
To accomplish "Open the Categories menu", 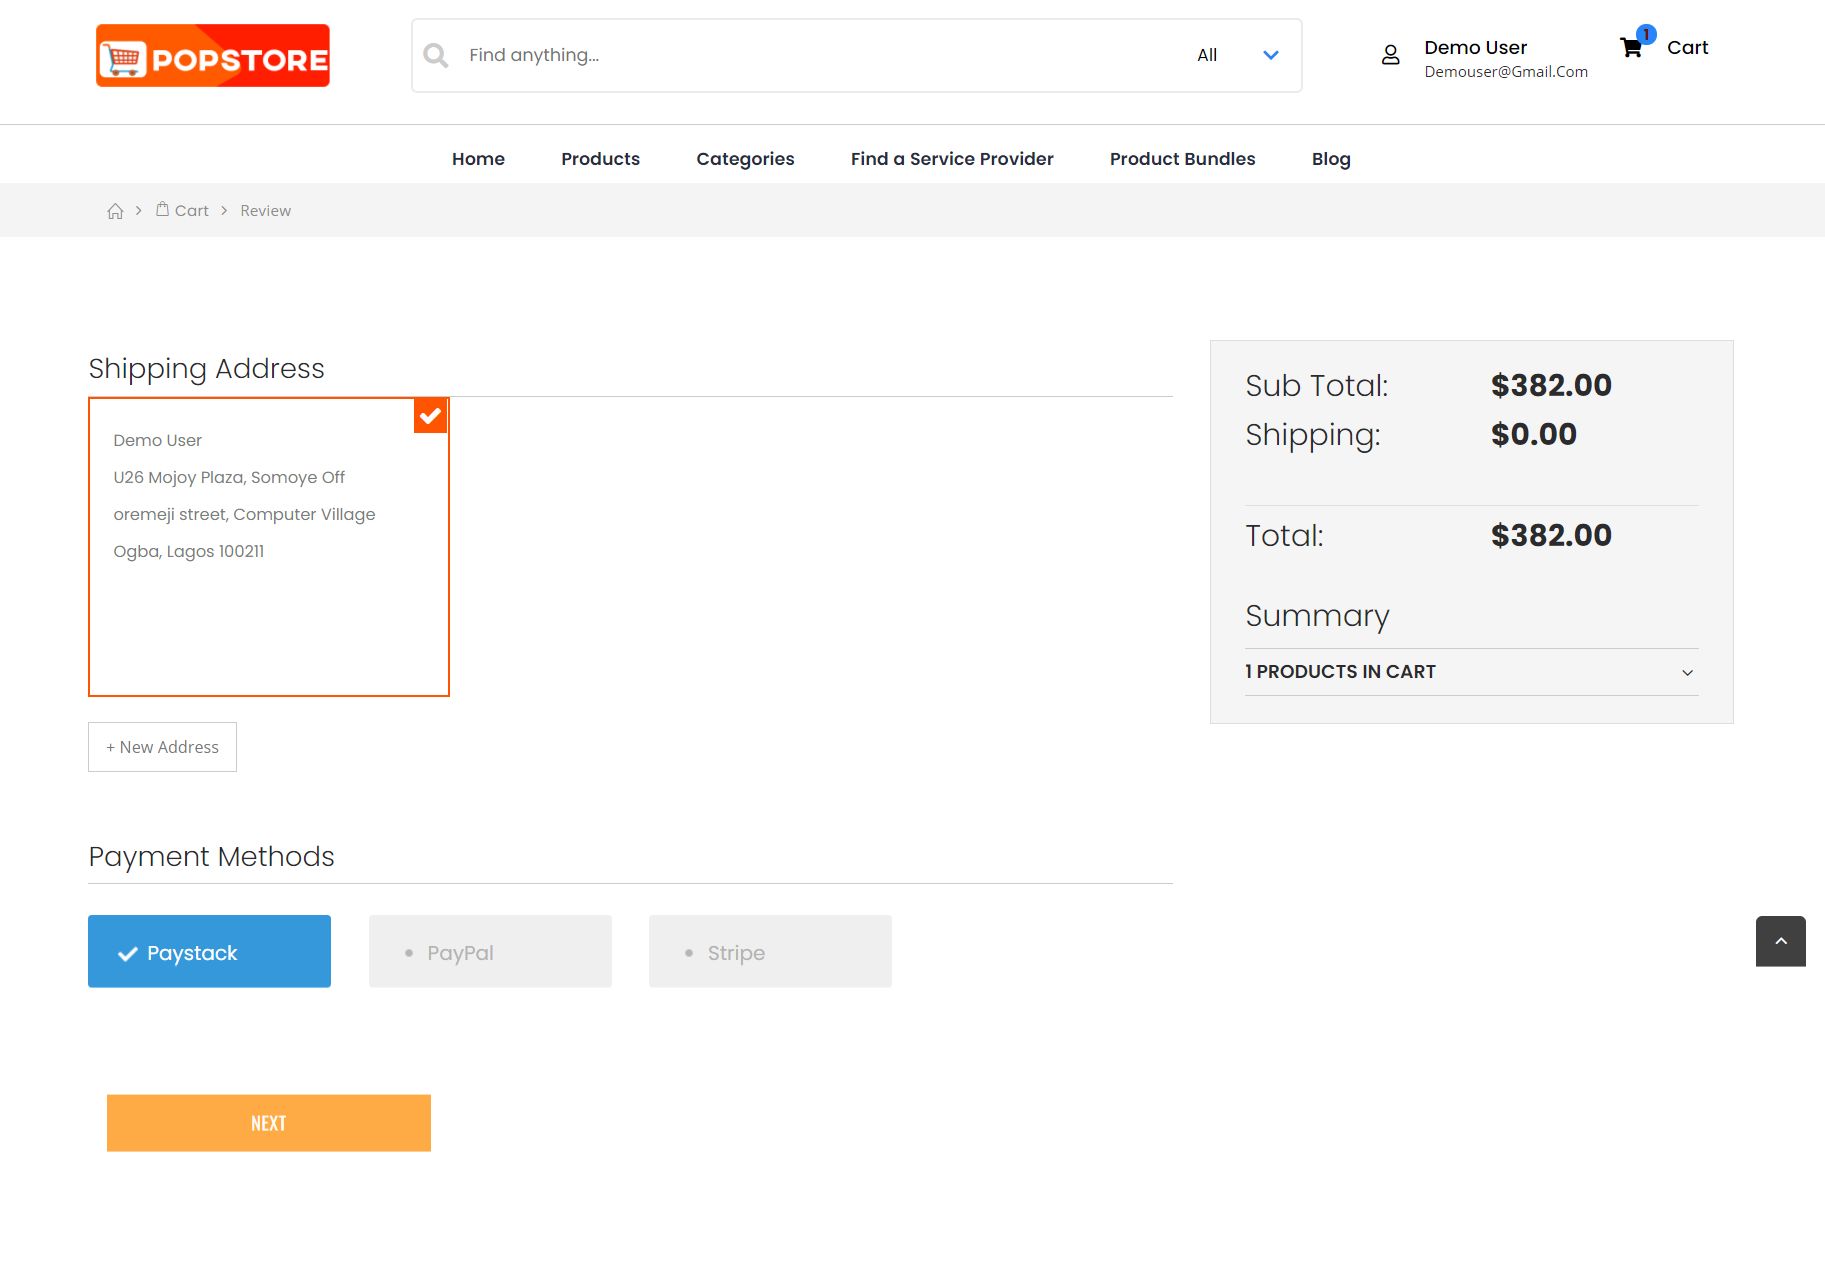I will (745, 159).
